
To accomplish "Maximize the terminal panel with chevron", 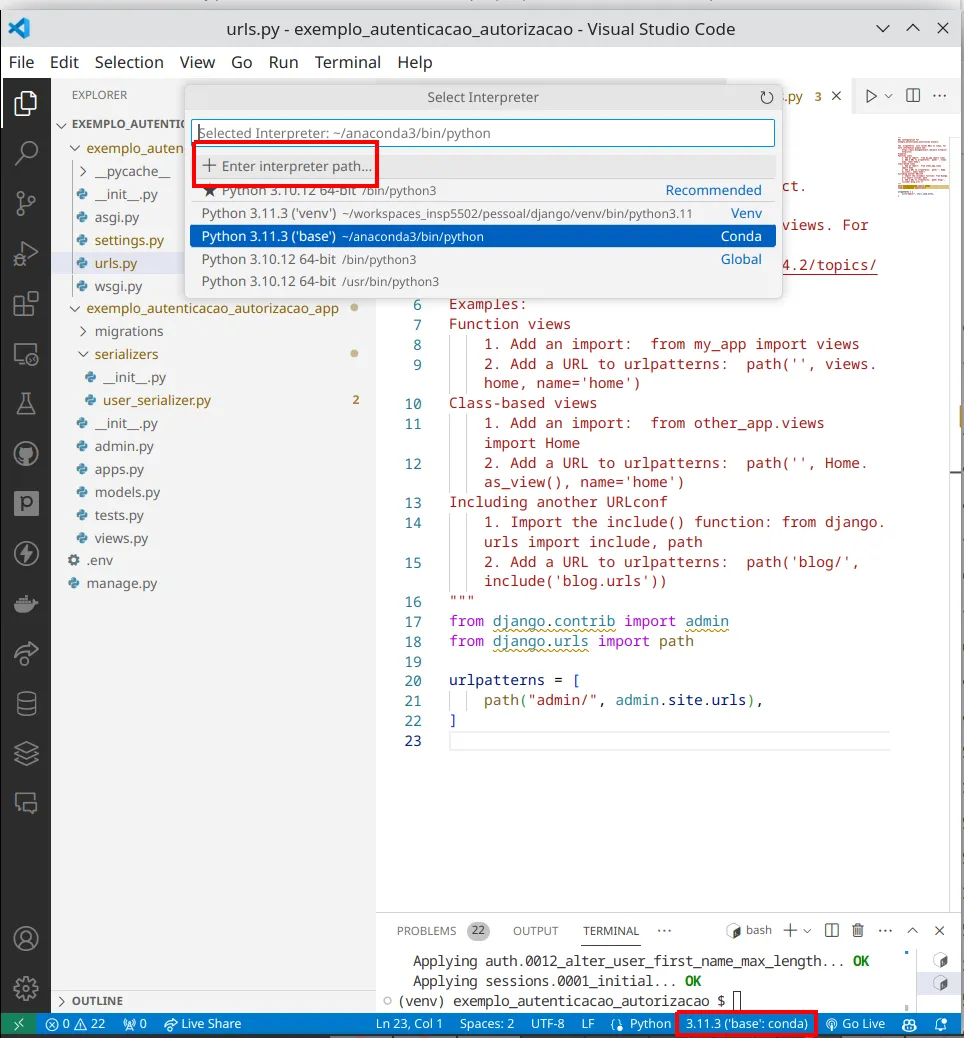I will [x=912, y=930].
